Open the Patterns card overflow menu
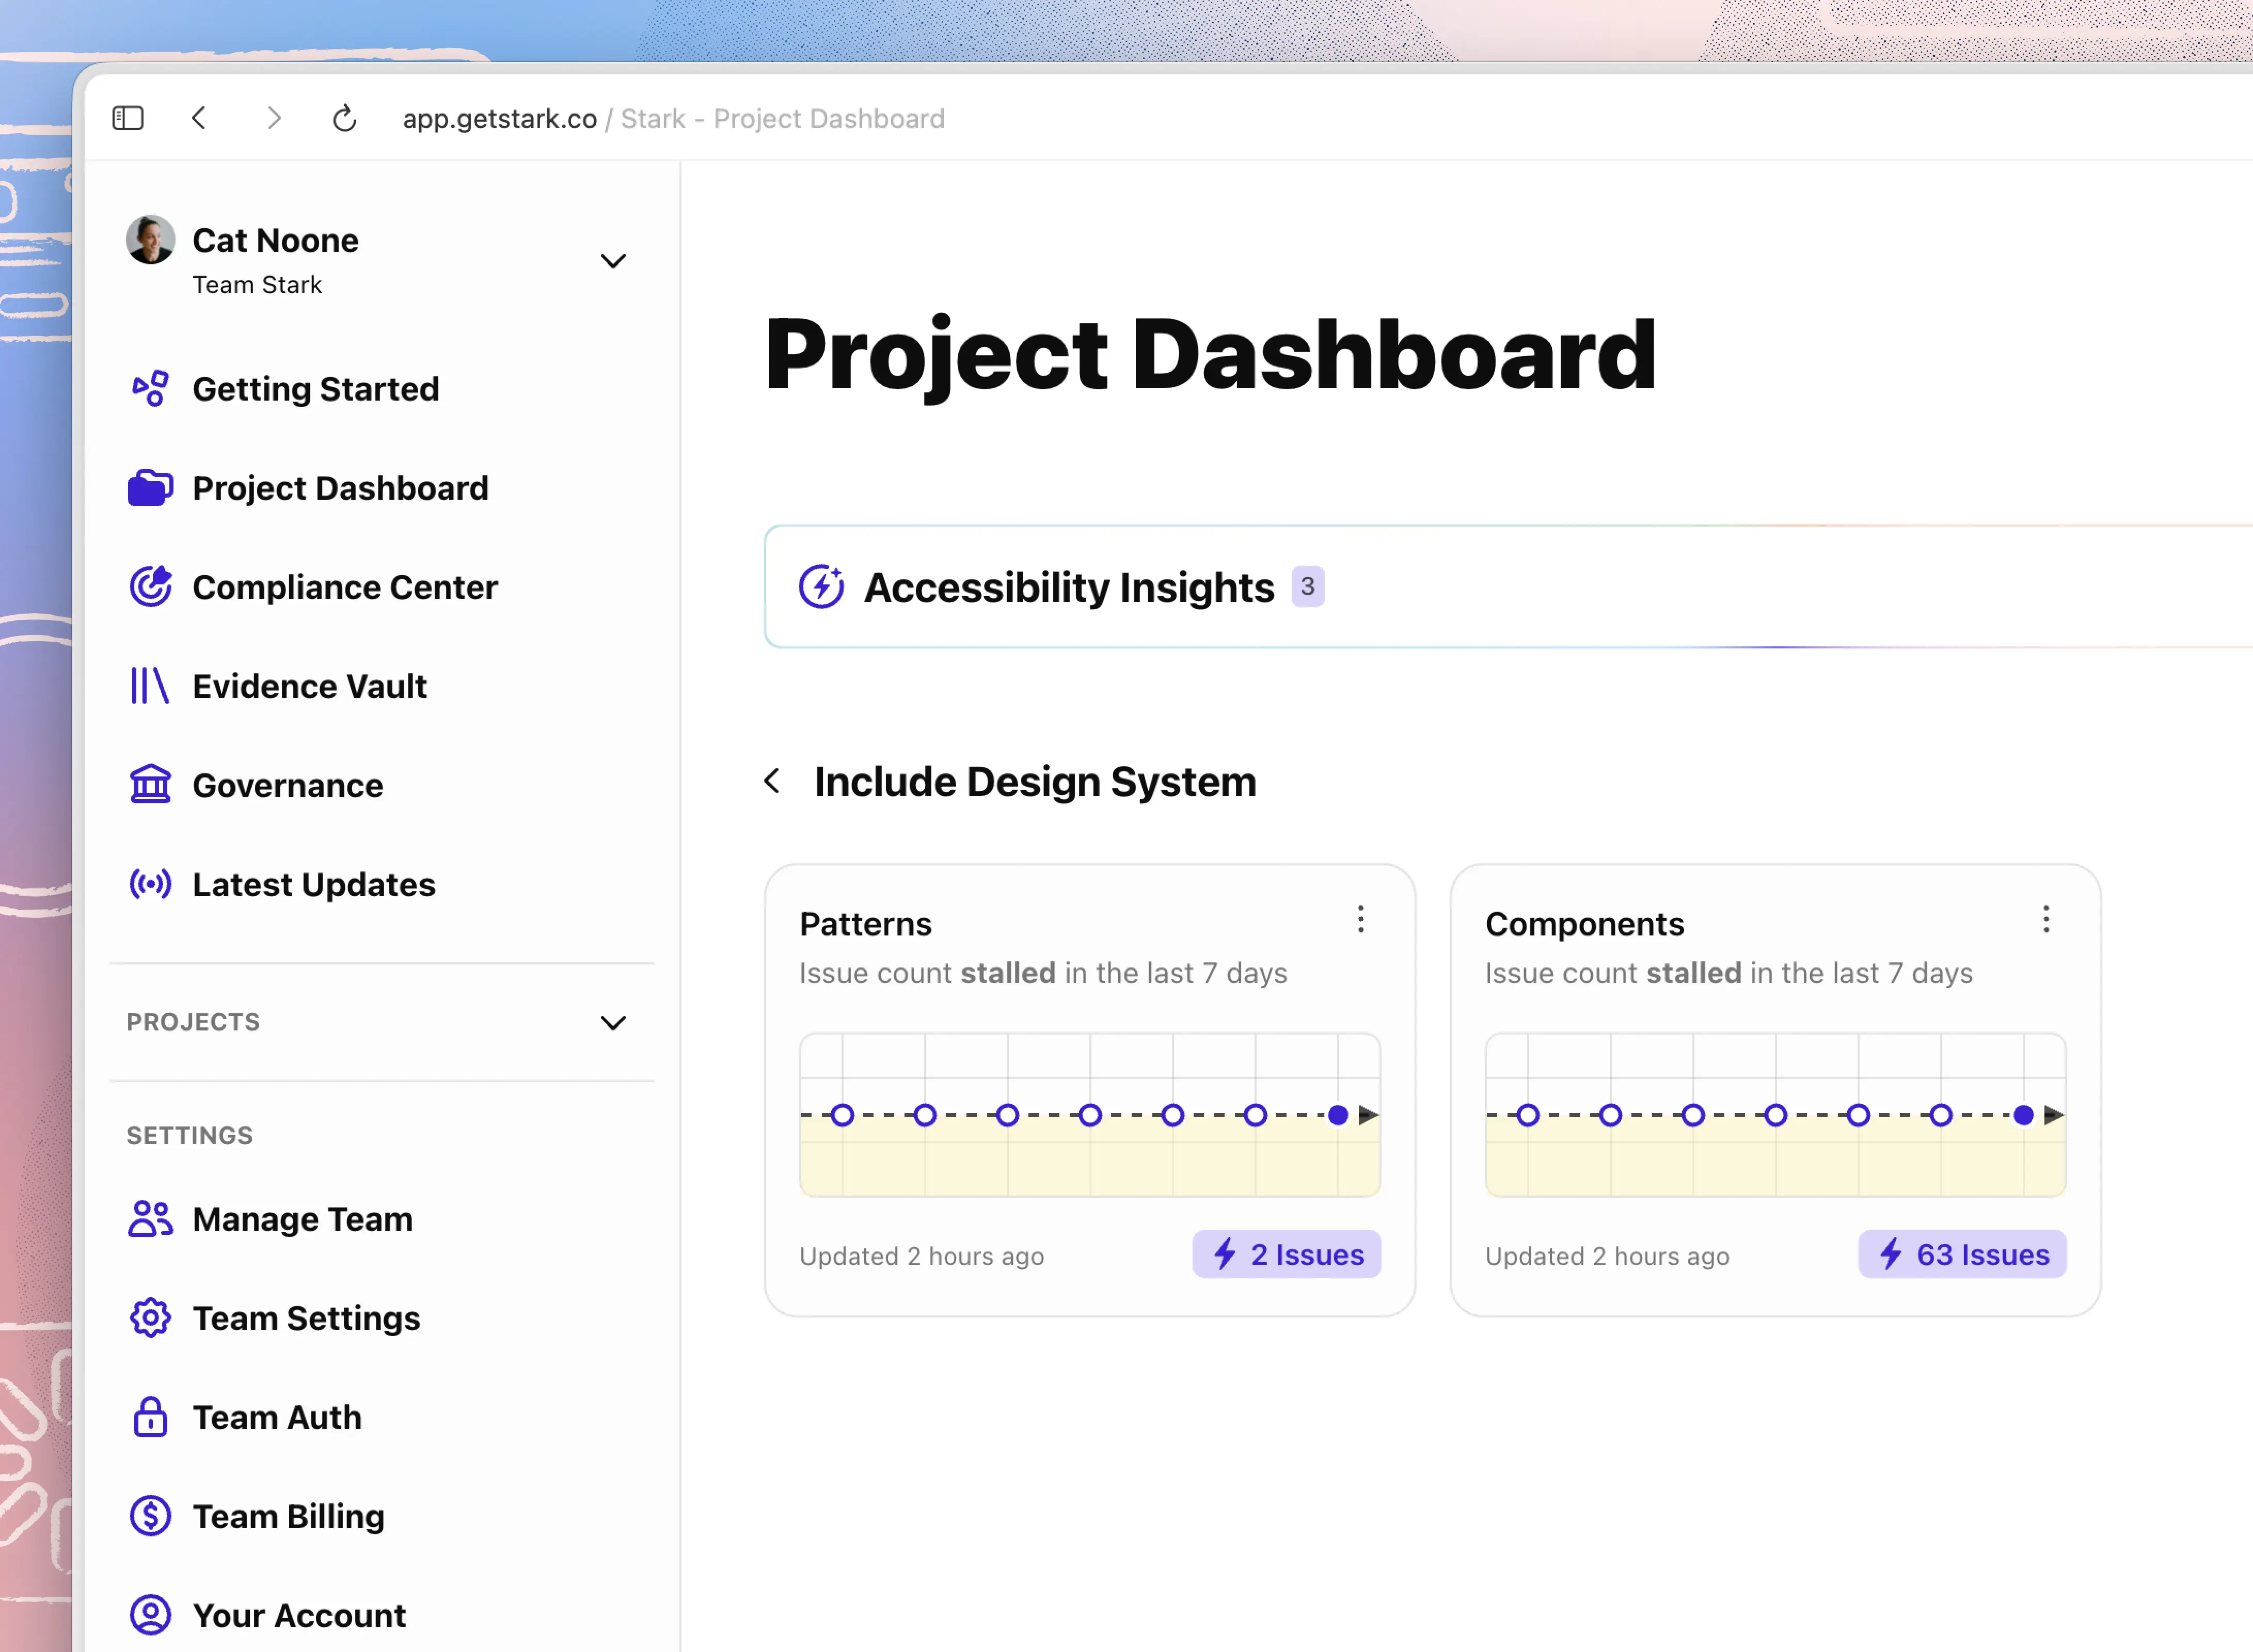 point(1360,919)
